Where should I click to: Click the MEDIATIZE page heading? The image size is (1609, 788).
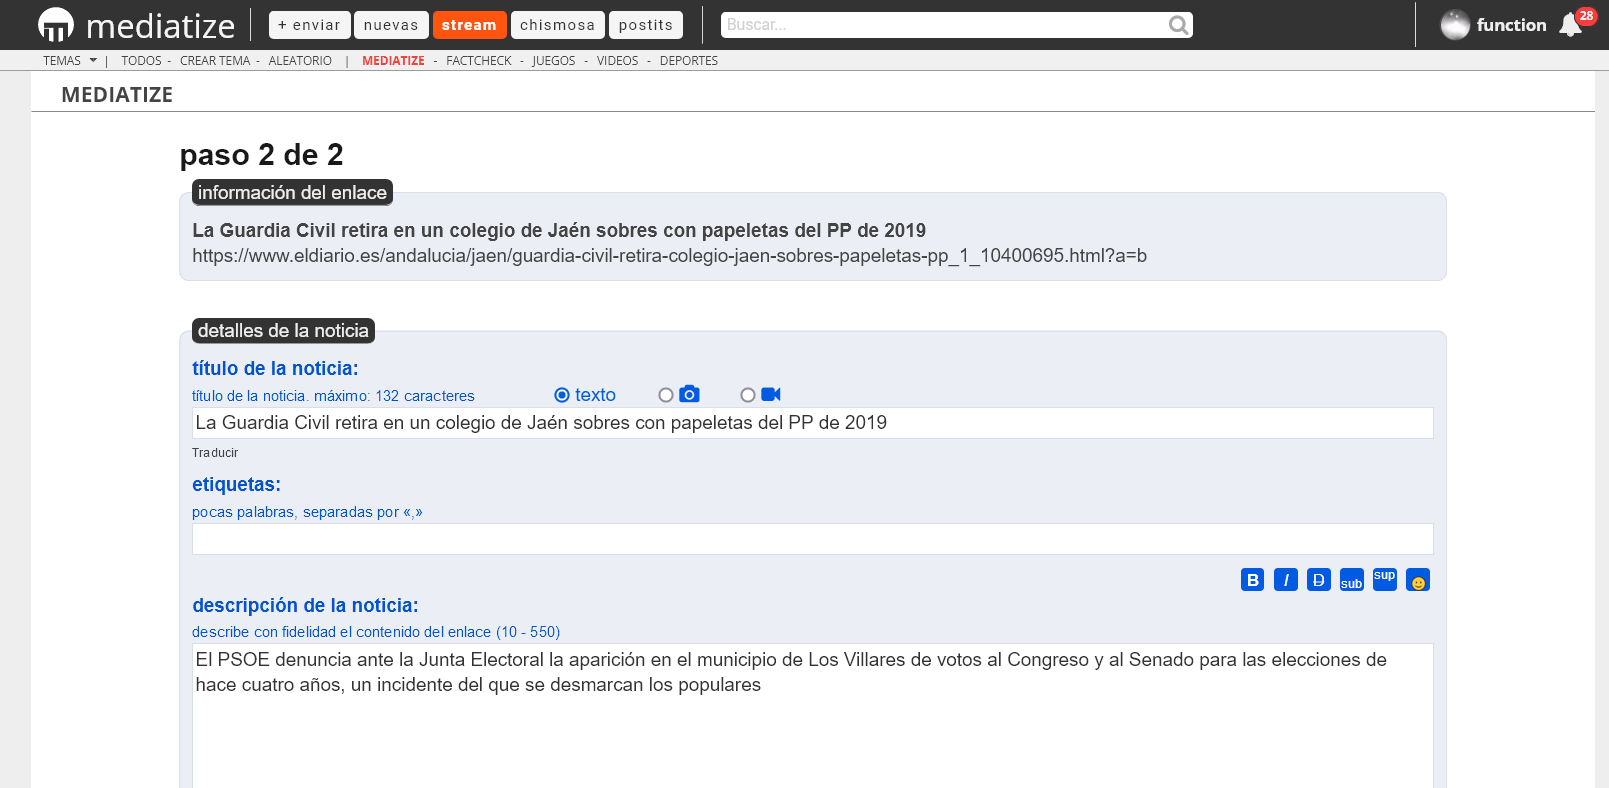click(x=117, y=95)
